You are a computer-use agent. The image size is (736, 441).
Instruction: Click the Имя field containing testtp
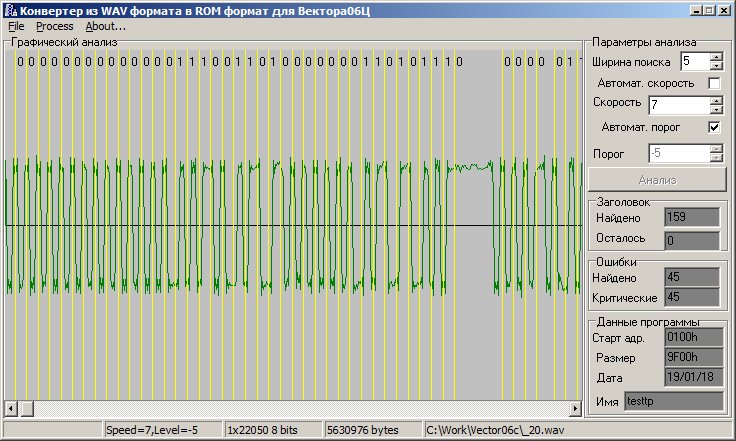[671, 401]
